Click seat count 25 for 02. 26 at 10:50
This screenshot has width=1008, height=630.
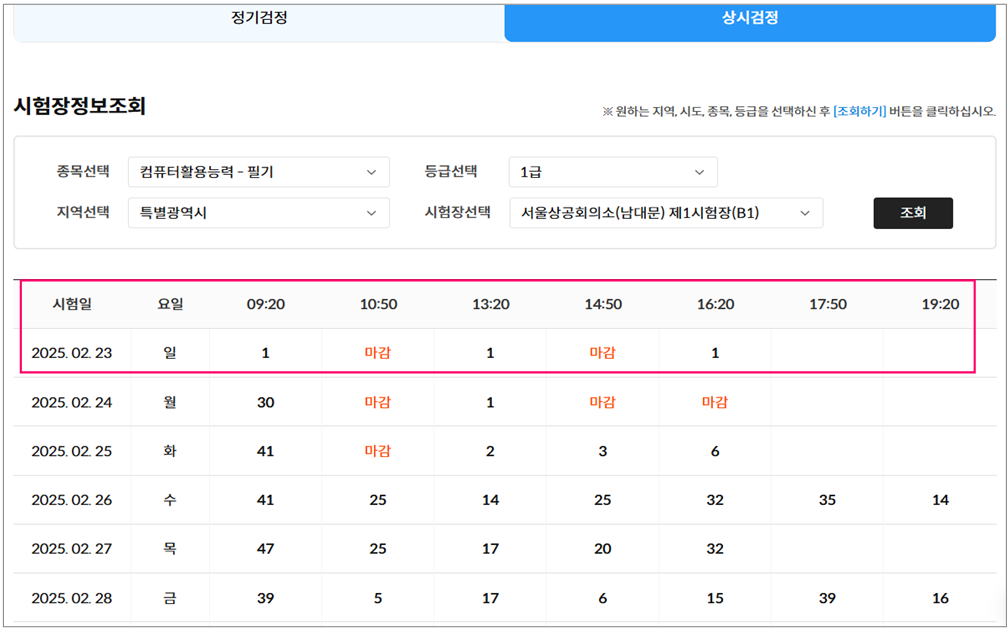click(x=378, y=500)
